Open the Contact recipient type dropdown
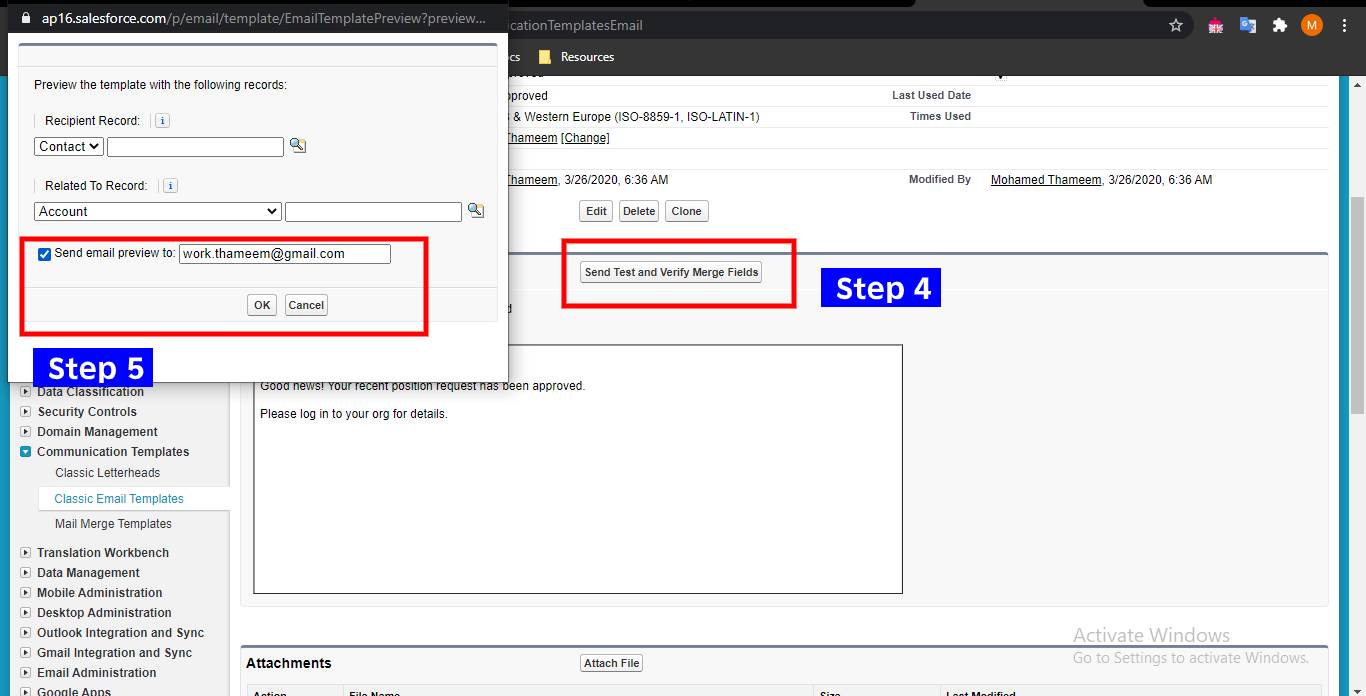This screenshot has height=696, width=1366. [68, 146]
